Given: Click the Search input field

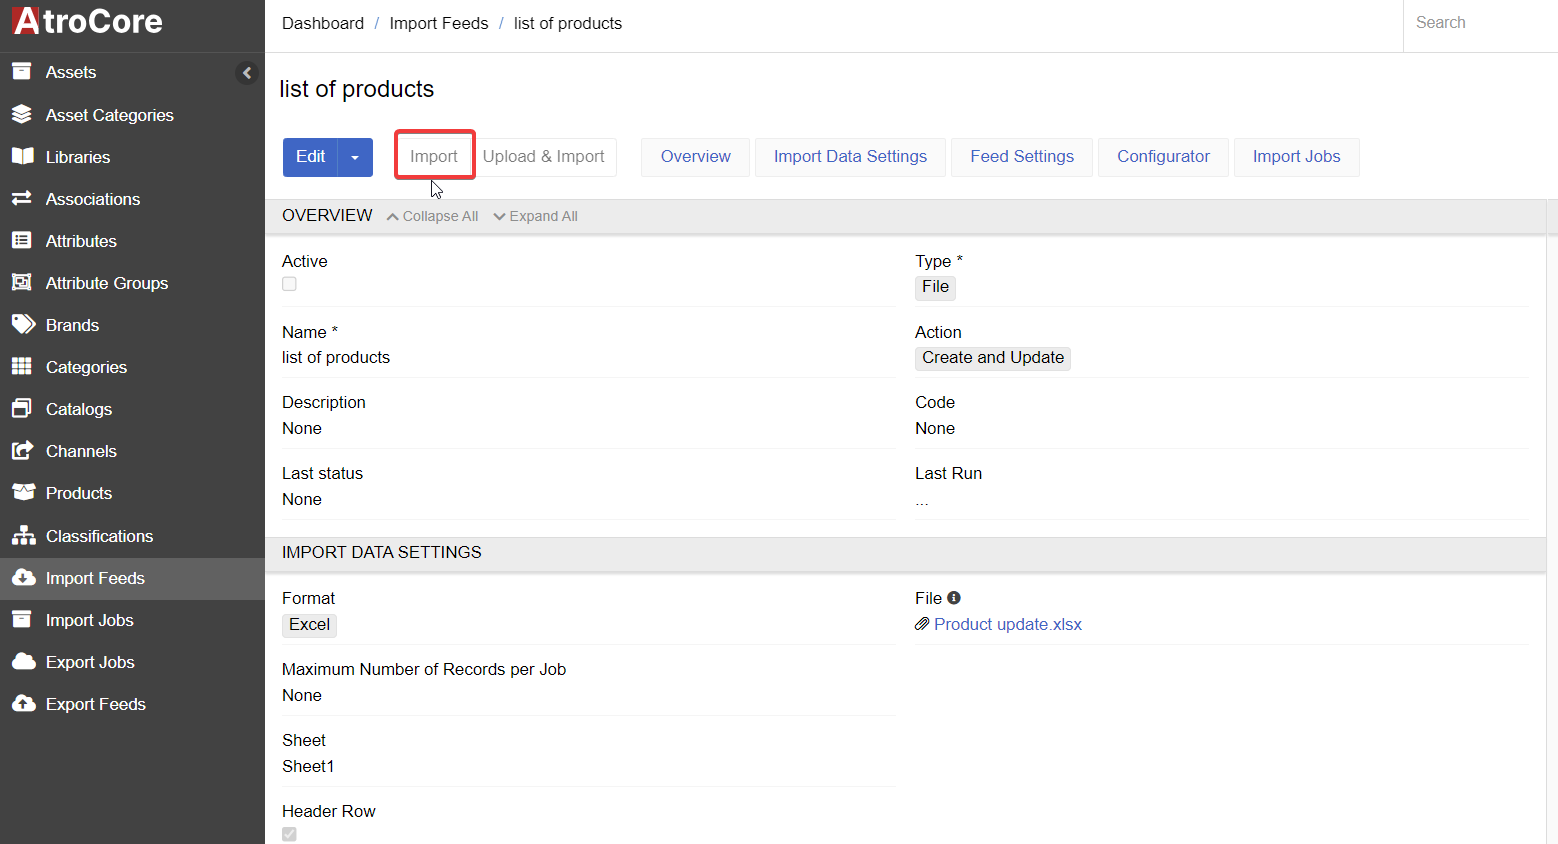Looking at the screenshot, I should click(1480, 23).
